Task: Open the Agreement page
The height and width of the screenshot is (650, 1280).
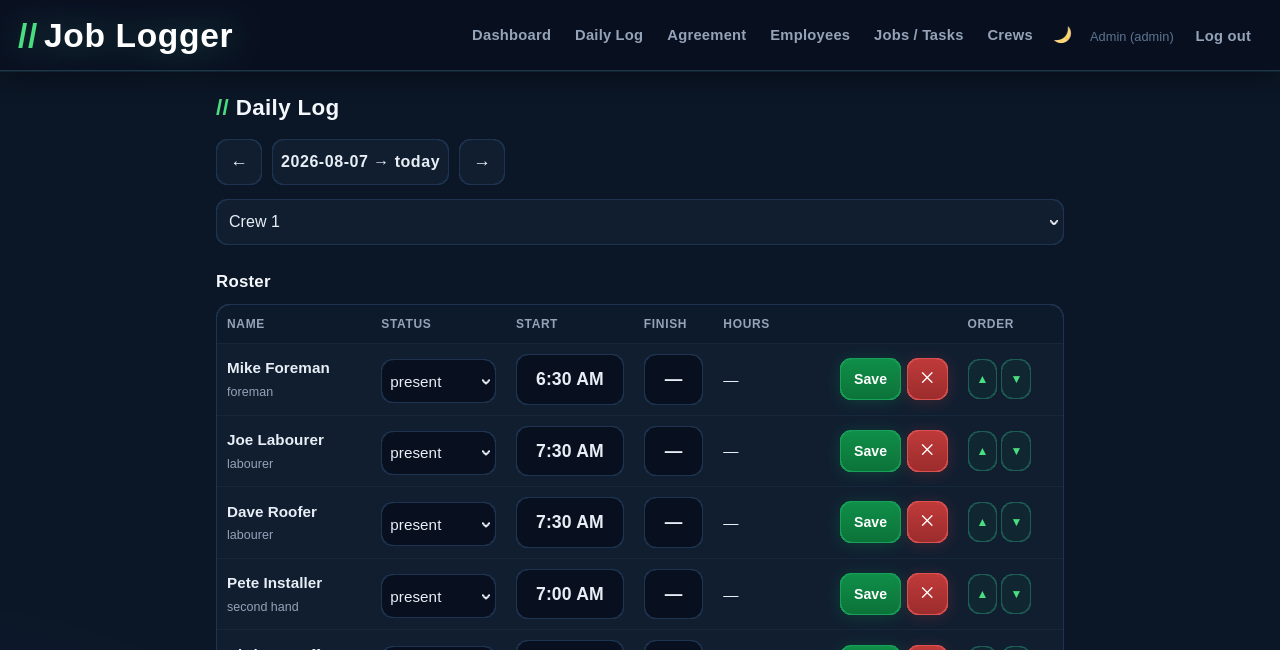Action: coord(707,35)
